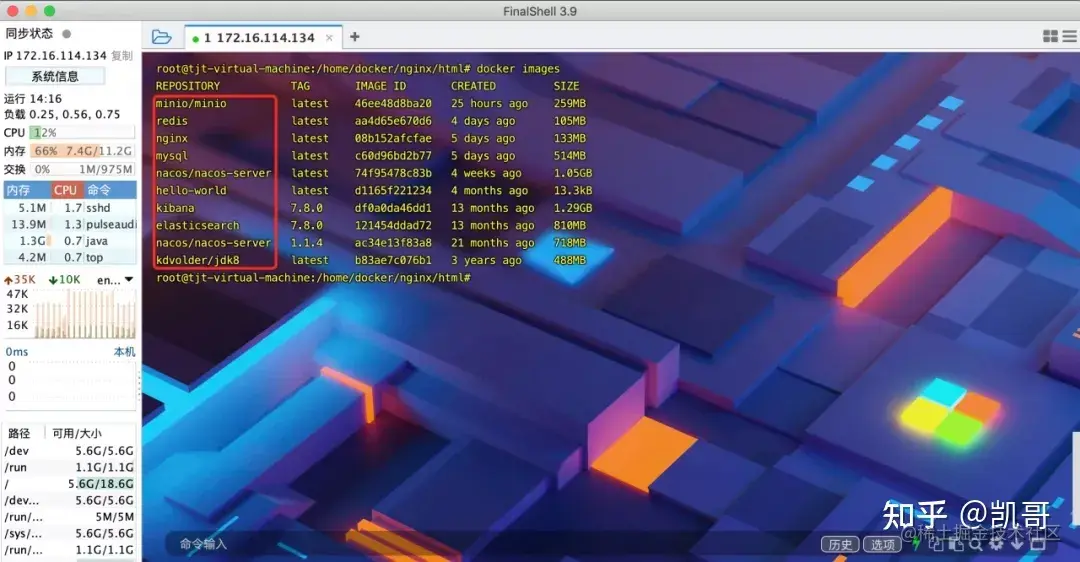This screenshot has height=562, width=1080.
Task: Click the CPU usage bar
Action: pos(82,132)
